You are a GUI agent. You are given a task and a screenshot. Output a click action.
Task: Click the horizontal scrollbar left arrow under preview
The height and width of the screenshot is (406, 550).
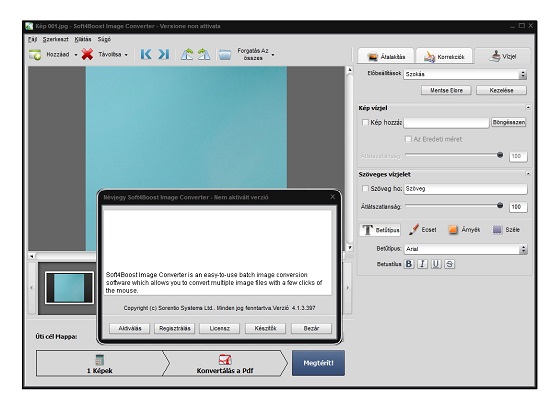click(x=32, y=256)
